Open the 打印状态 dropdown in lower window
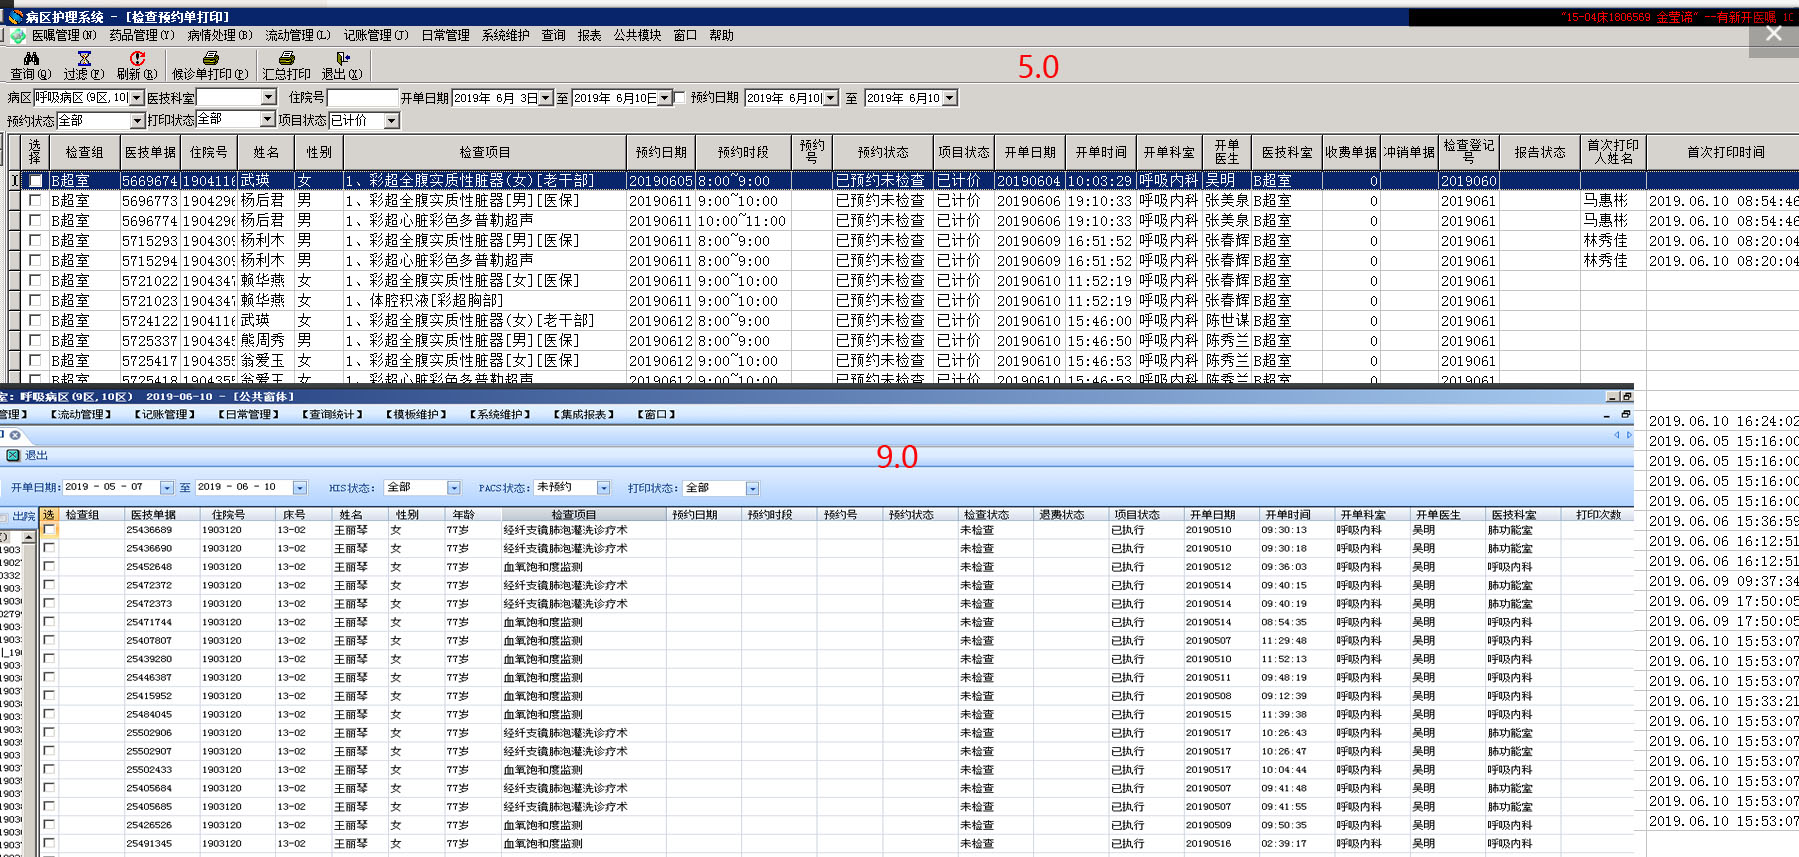The width and height of the screenshot is (1799, 857). click(x=753, y=488)
